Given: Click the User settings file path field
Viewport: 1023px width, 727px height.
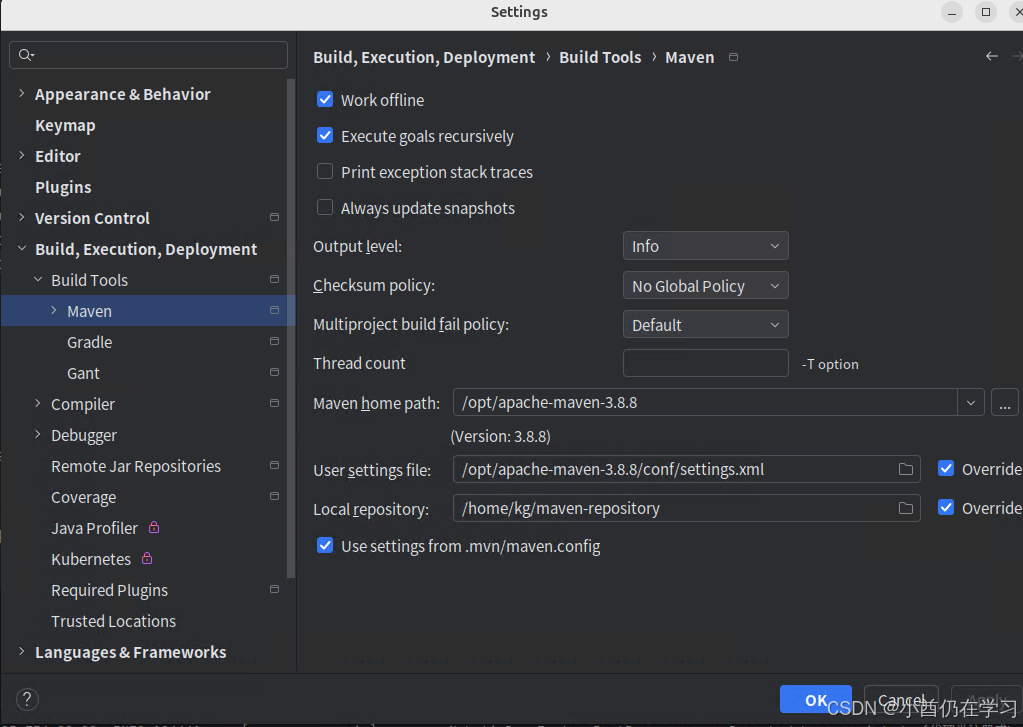Looking at the screenshot, I should tap(686, 469).
